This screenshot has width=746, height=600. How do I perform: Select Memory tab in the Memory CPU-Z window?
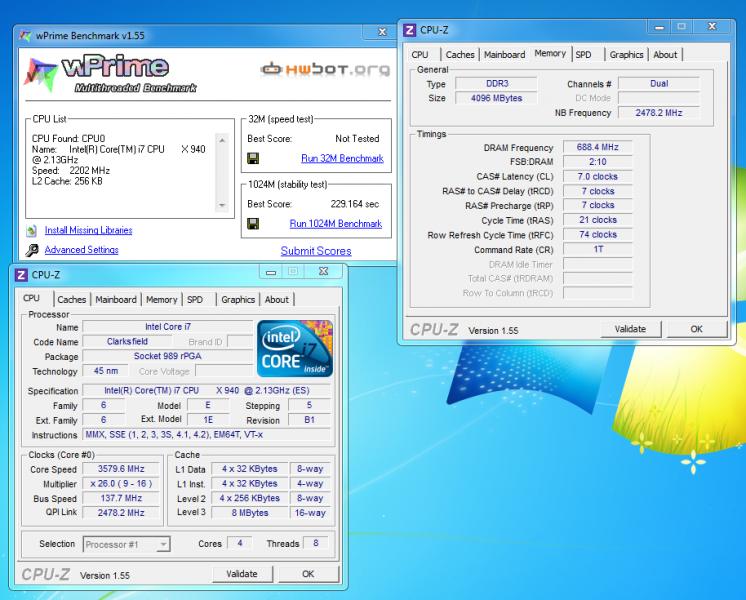tap(550, 53)
